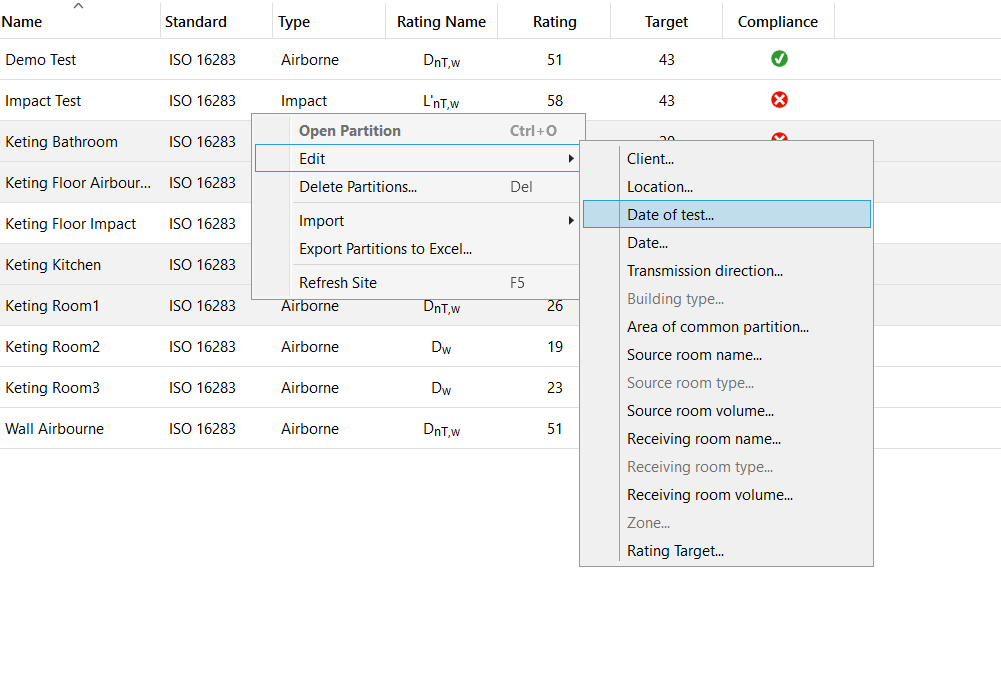Image resolution: width=1001 pixels, height=673 pixels.
Task: Select 'Area of common partition...'
Action: pyautogui.click(x=717, y=327)
